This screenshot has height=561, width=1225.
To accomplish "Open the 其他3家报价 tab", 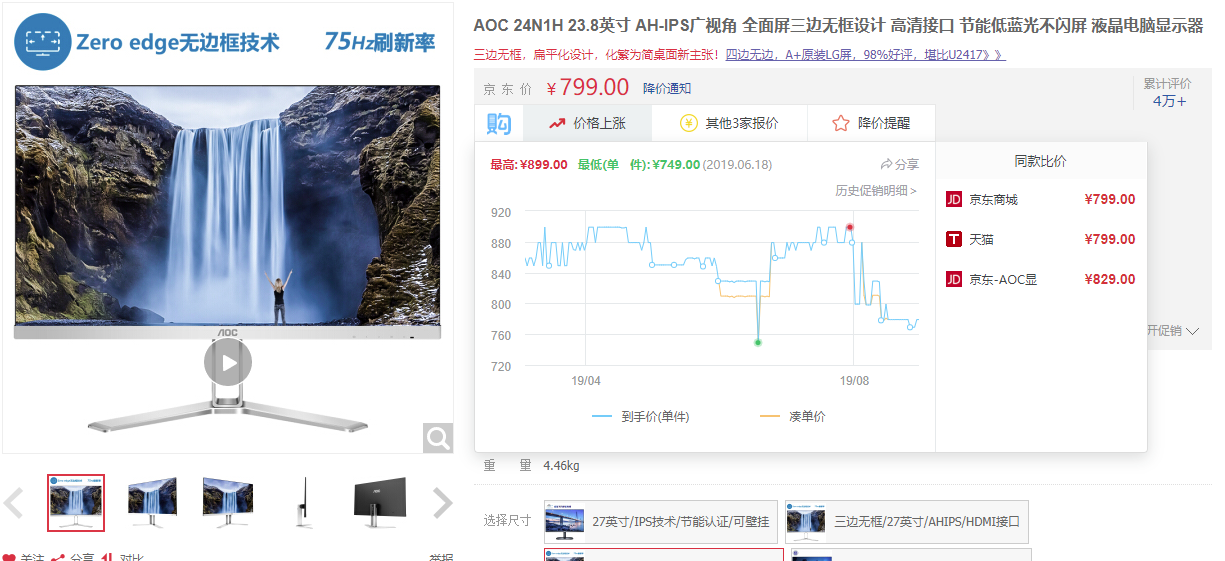I will tap(729, 123).
